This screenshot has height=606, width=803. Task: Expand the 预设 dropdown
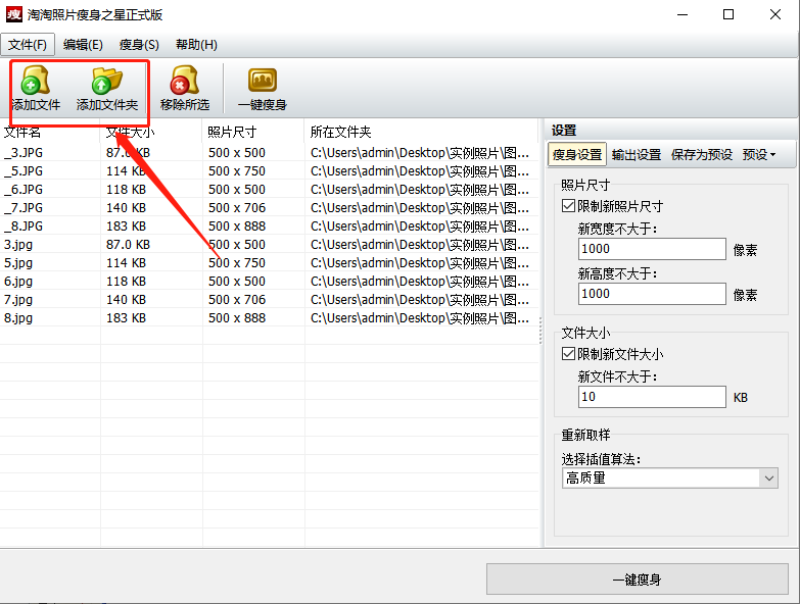click(x=759, y=154)
